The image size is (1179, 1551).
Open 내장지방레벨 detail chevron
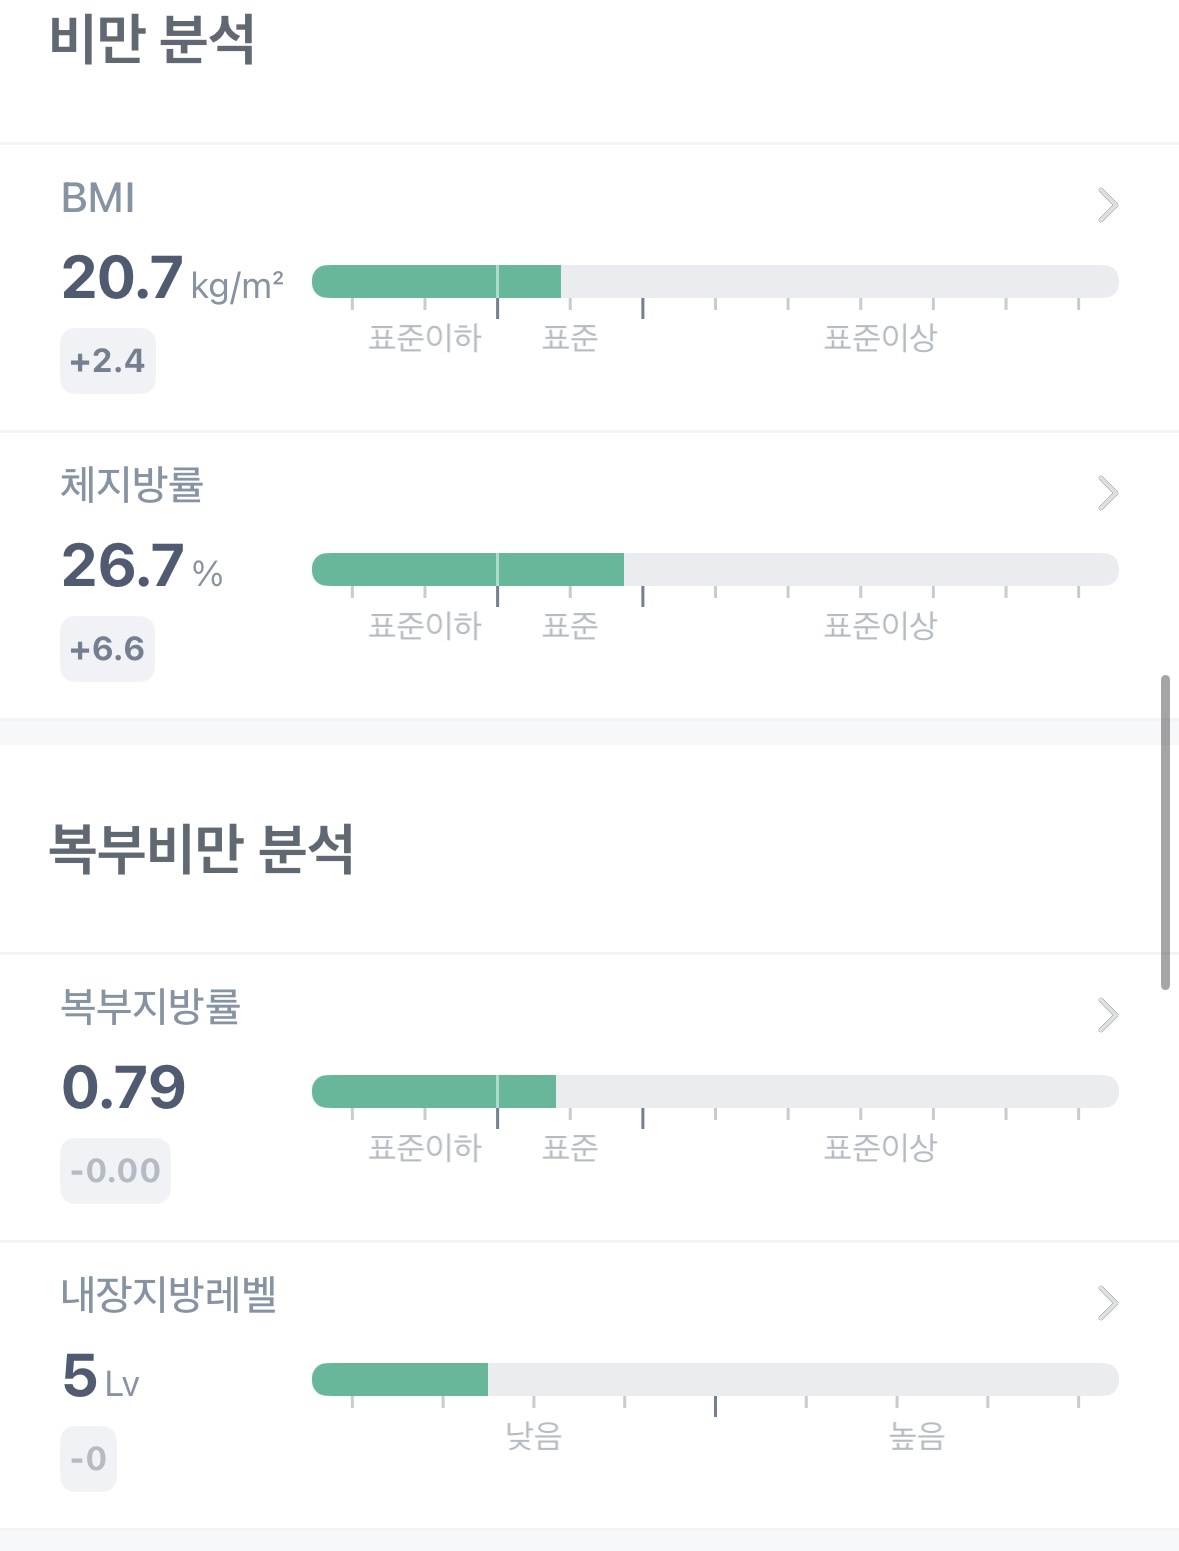click(1107, 1303)
